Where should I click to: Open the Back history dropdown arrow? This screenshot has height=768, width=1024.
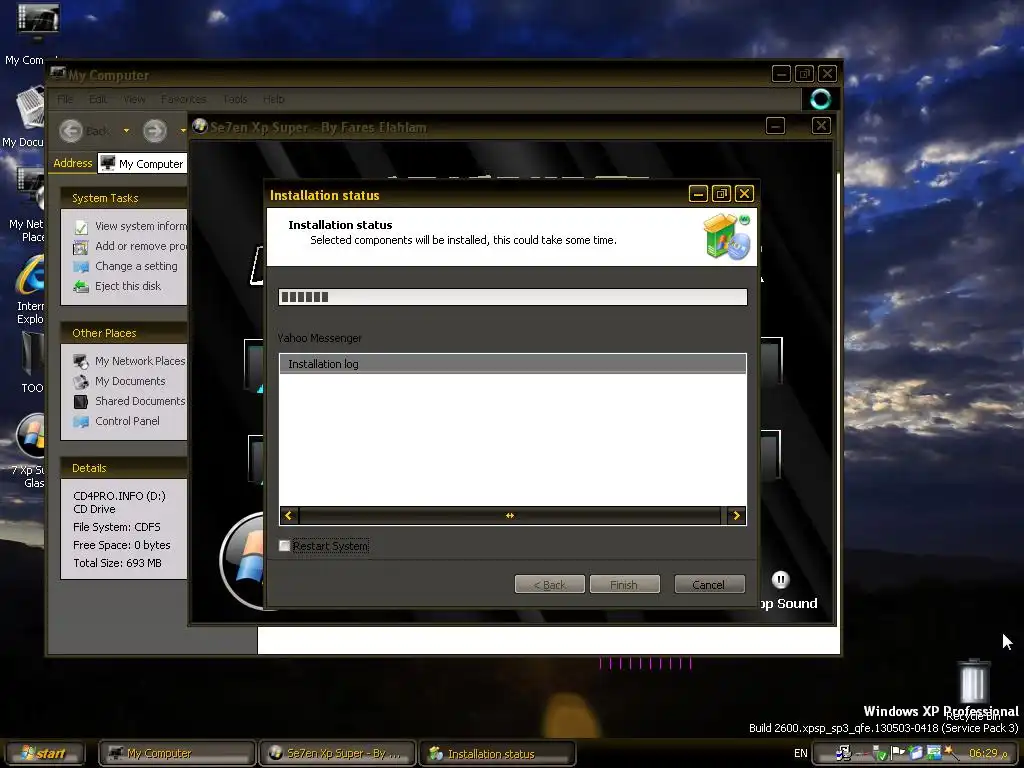tap(126, 131)
